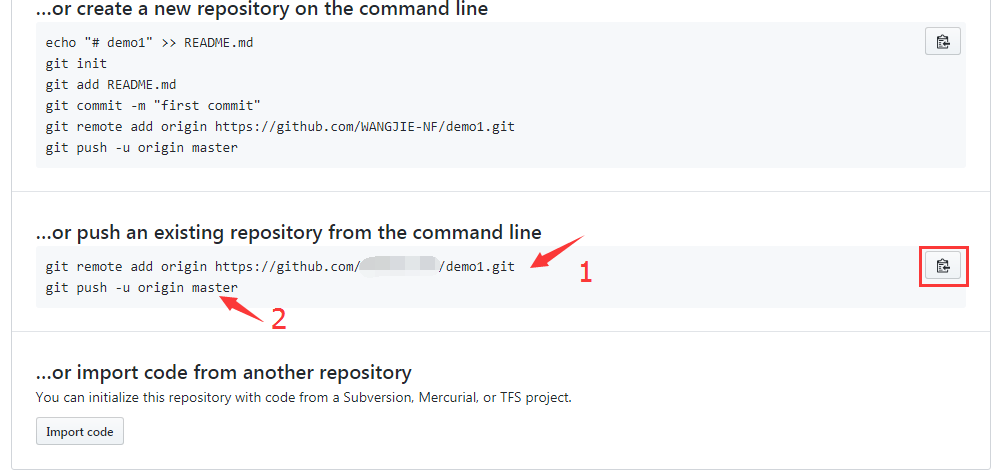Click the Import code button
The width and height of the screenshot is (995, 473).
click(x=80, y=432)
